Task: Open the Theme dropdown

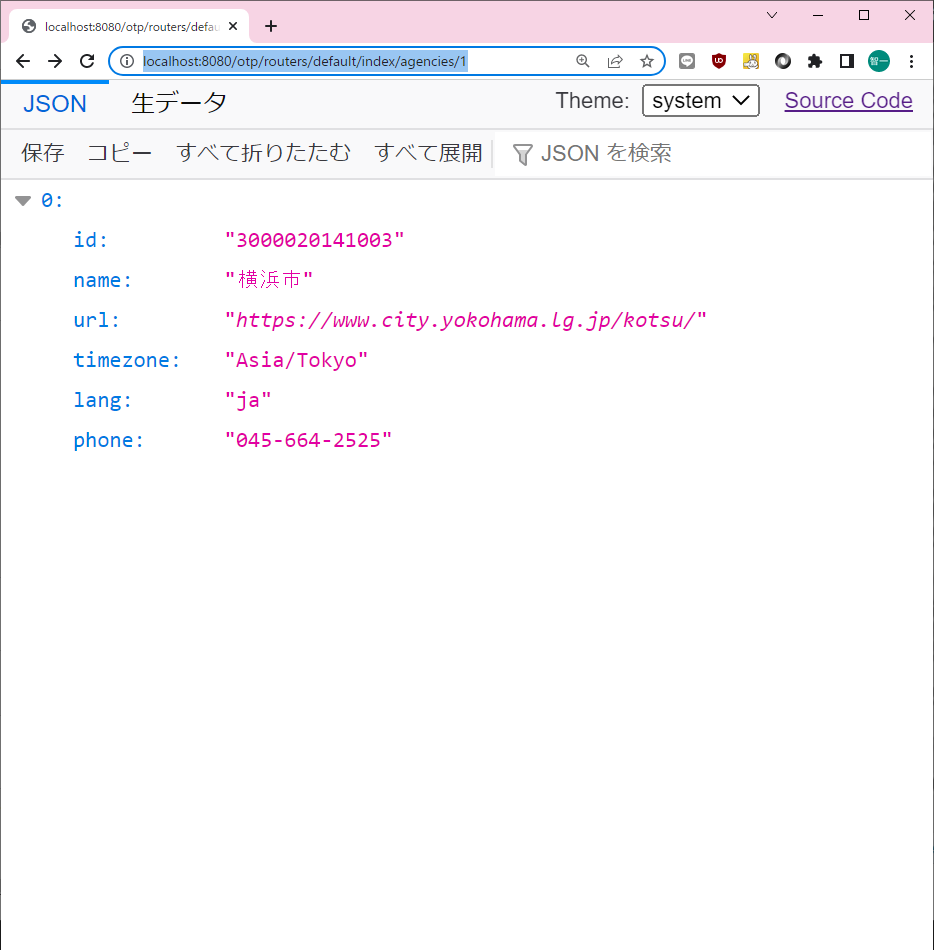Action: (700, 101)
